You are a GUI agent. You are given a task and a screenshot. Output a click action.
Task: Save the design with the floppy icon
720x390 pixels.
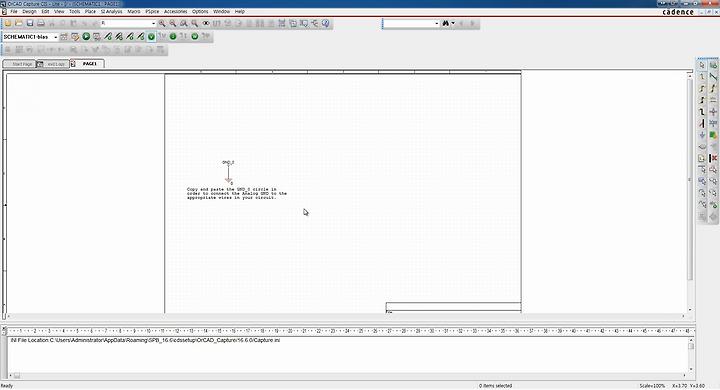click(x=30, y=23)
